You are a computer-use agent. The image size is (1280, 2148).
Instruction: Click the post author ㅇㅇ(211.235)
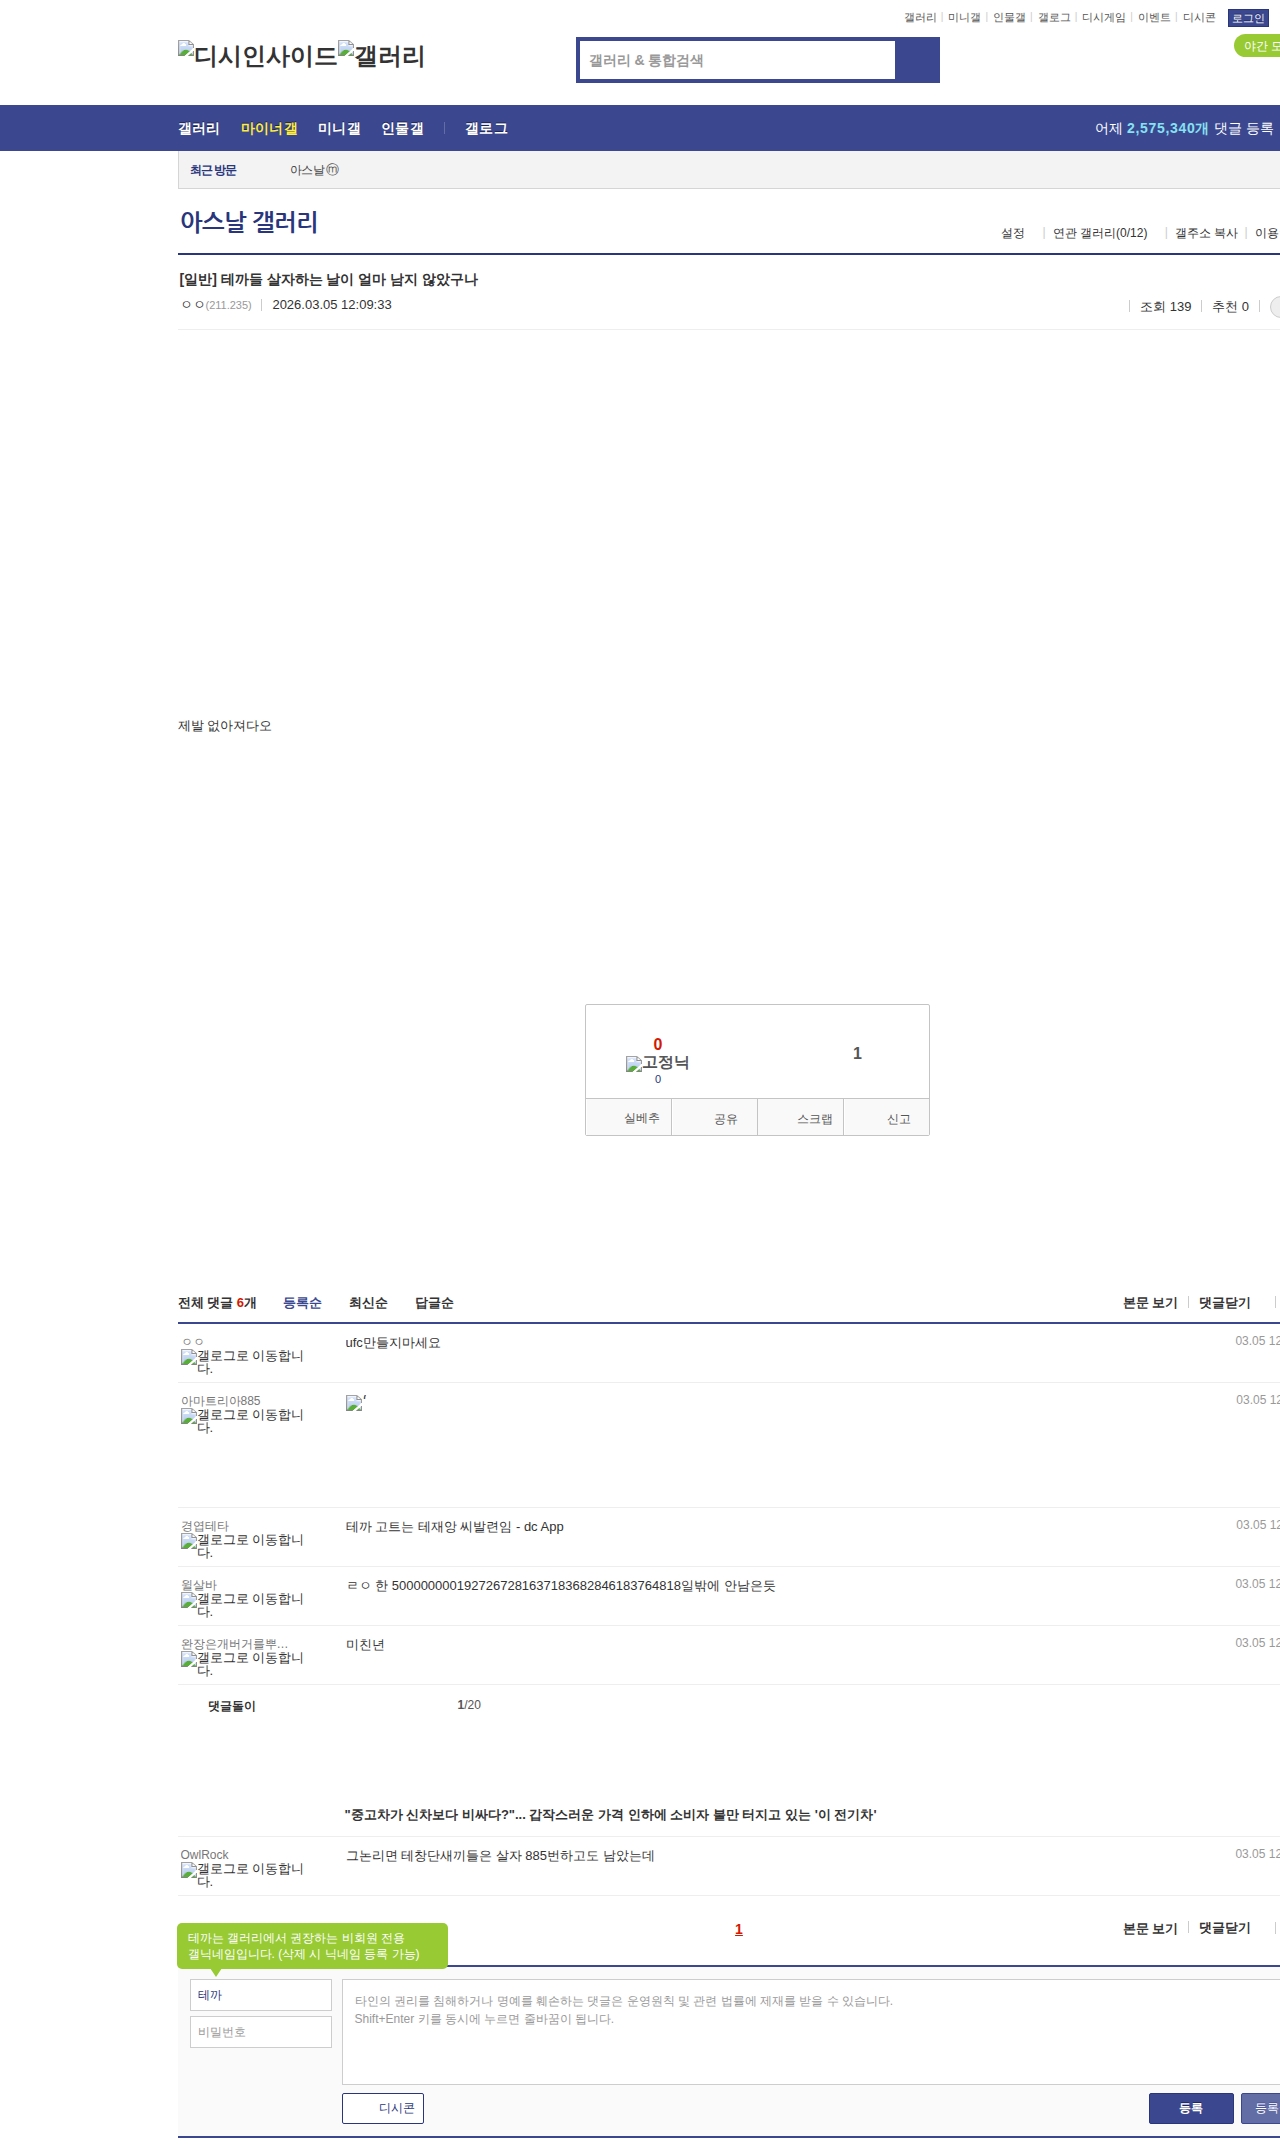pos(216,305)
